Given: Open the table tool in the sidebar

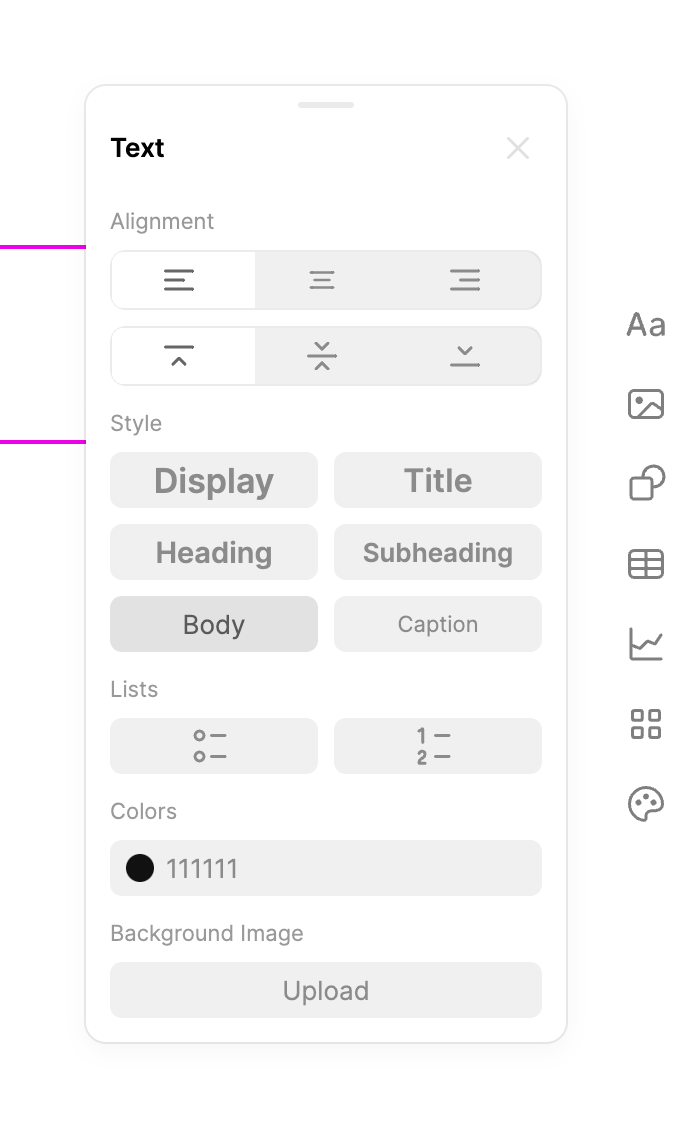Looking at the screenshot, I should [645, 564].
